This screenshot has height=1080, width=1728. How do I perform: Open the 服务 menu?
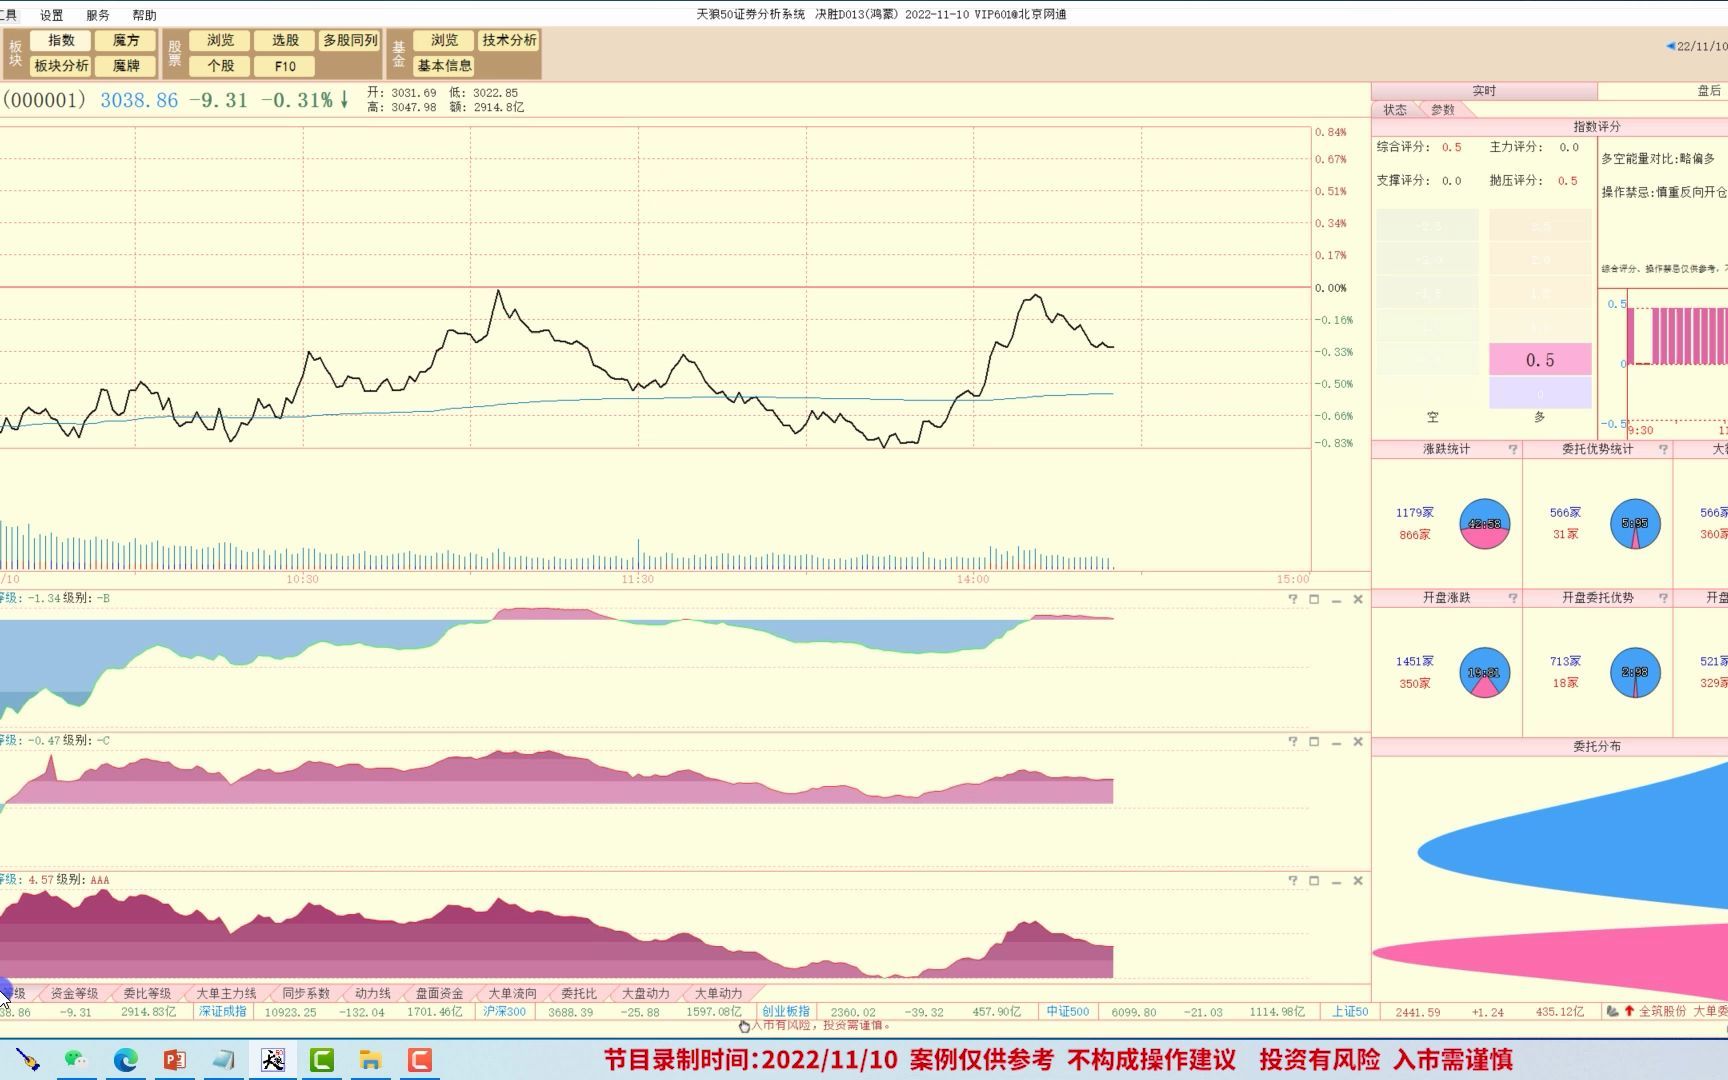(x=98, y=15)
